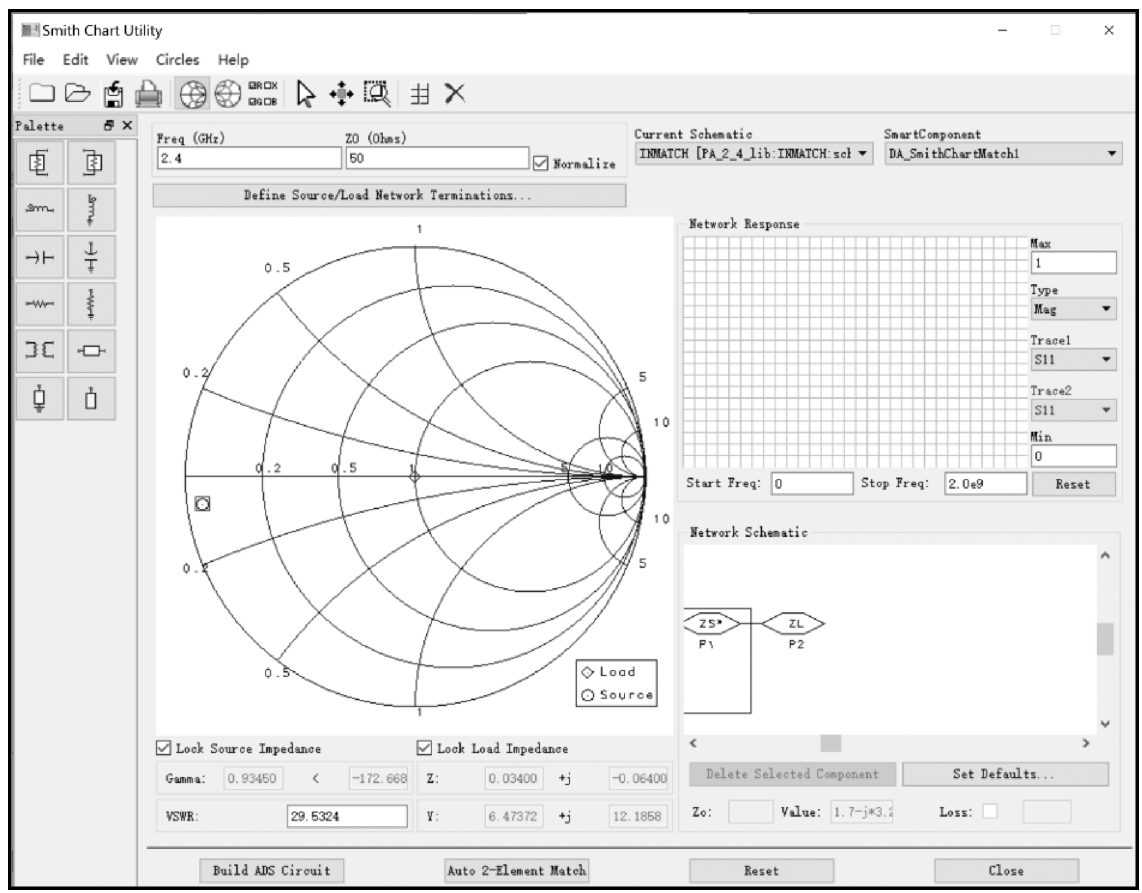The image size is (1142, 893).
Task: Click Auto 2-Element Match button
Action: tap(516, 870)
